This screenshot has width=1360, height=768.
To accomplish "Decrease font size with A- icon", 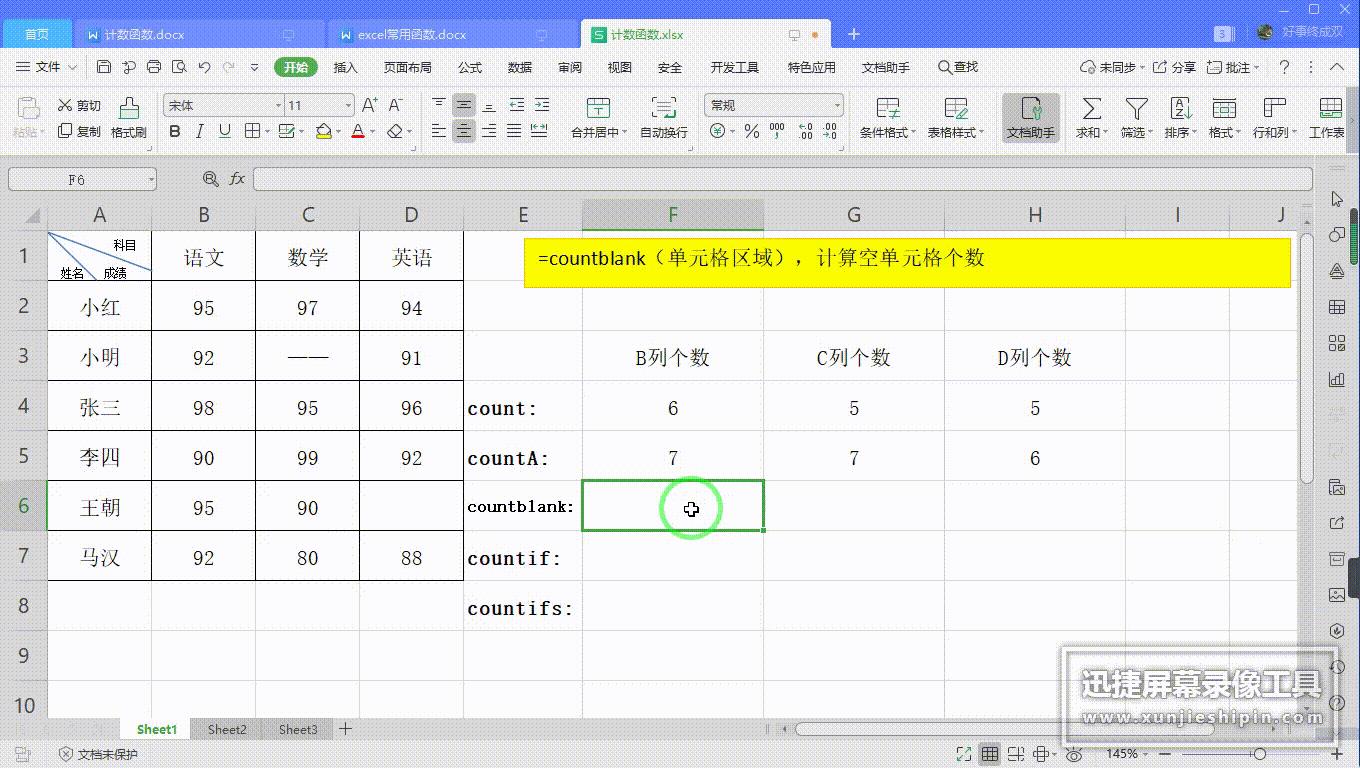I will coord(395,105).
